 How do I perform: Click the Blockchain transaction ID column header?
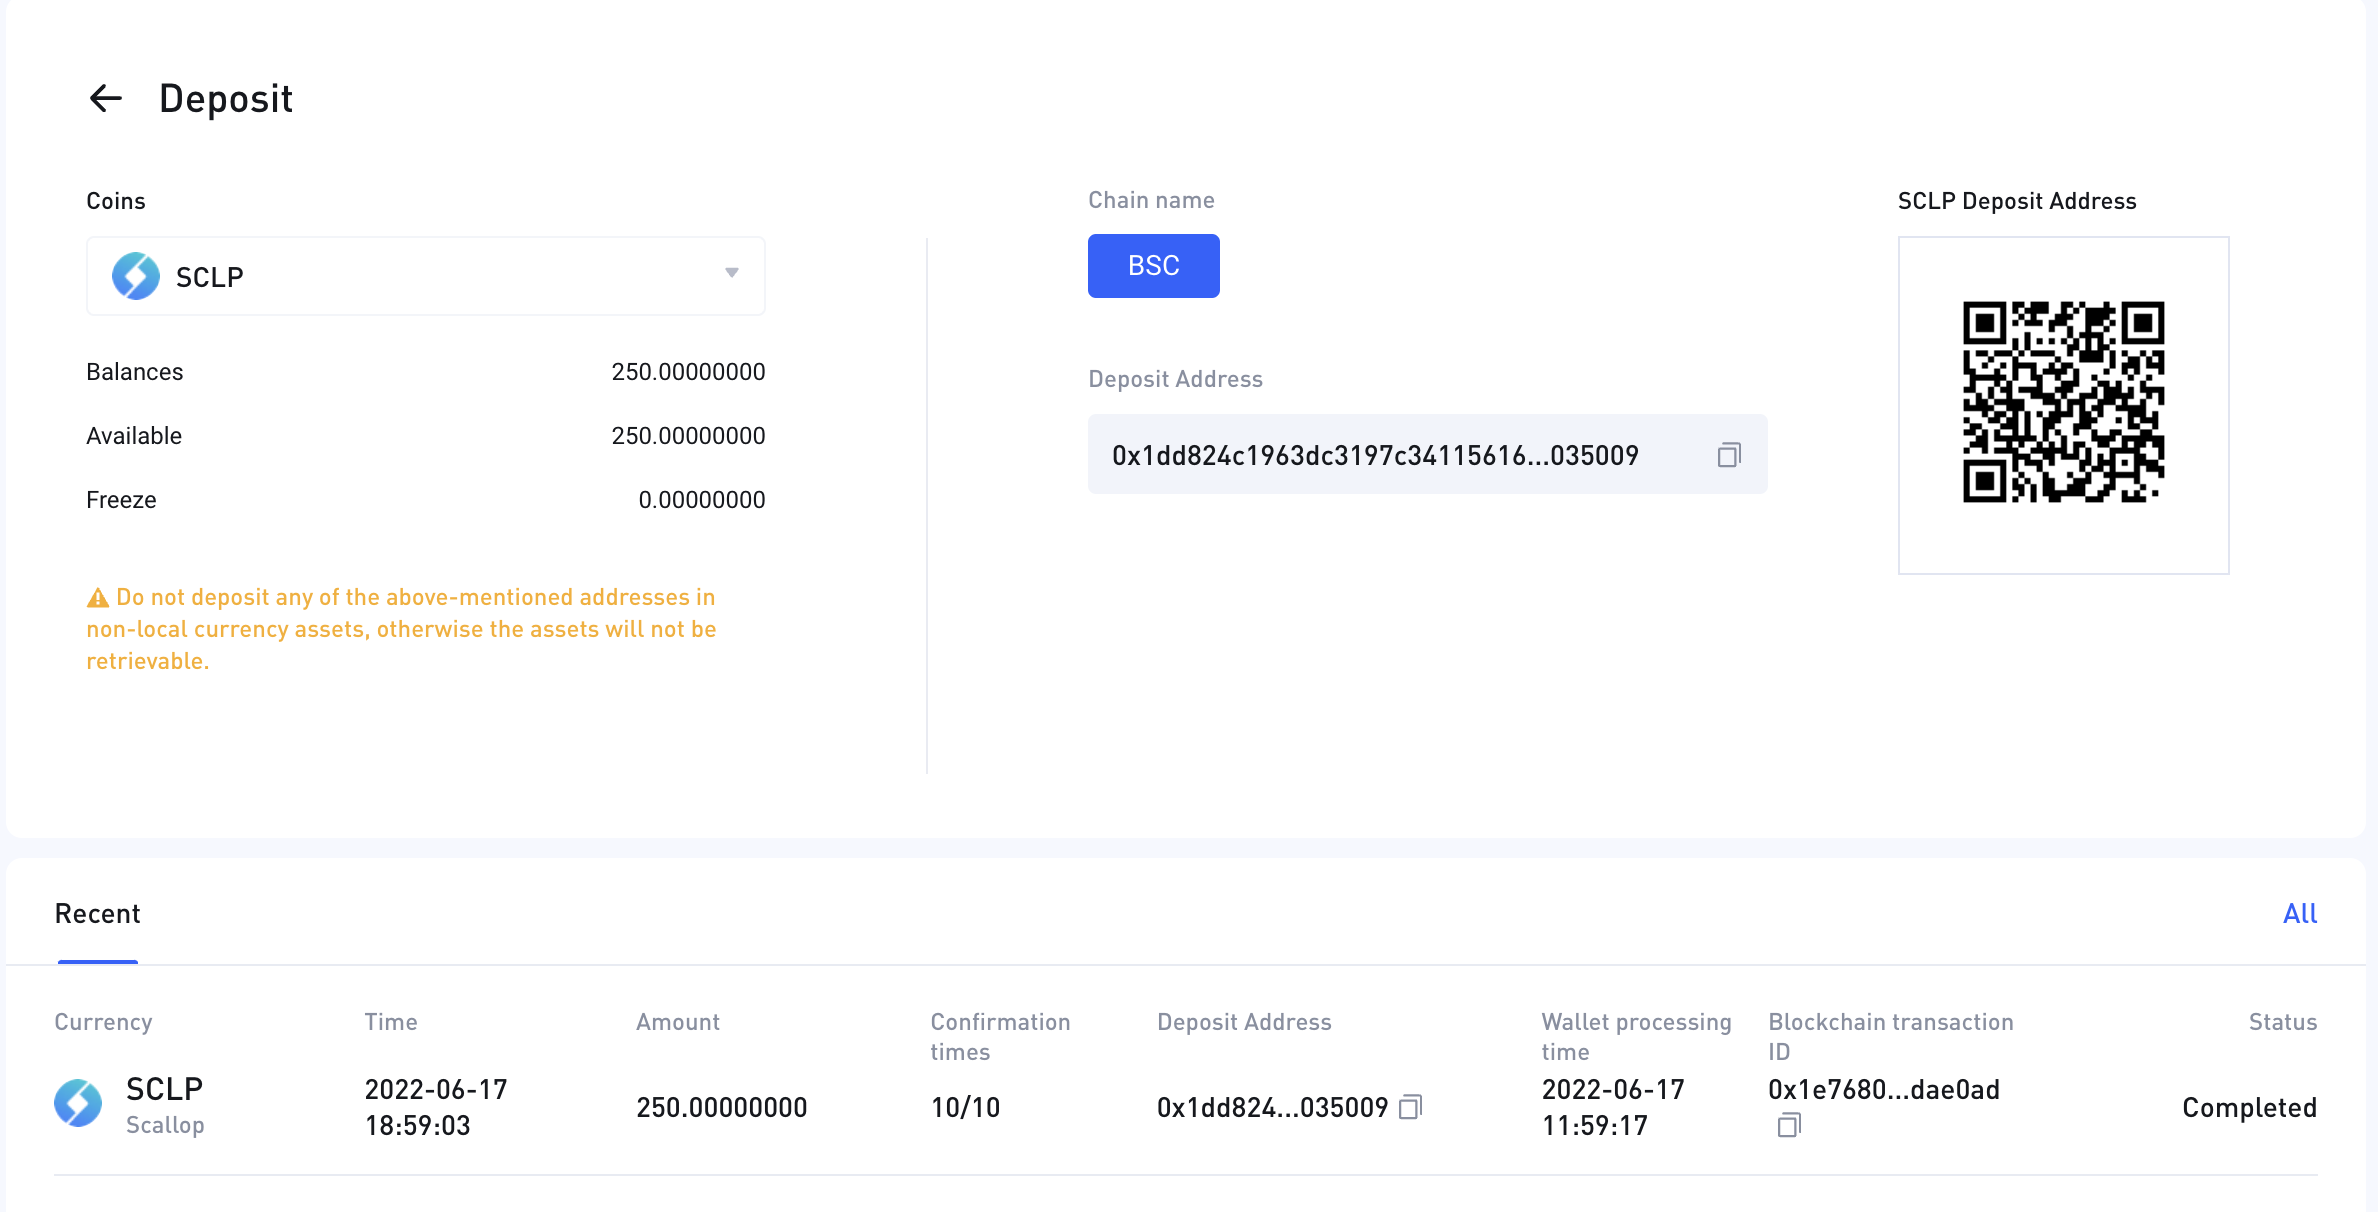coord(1890,1036)
